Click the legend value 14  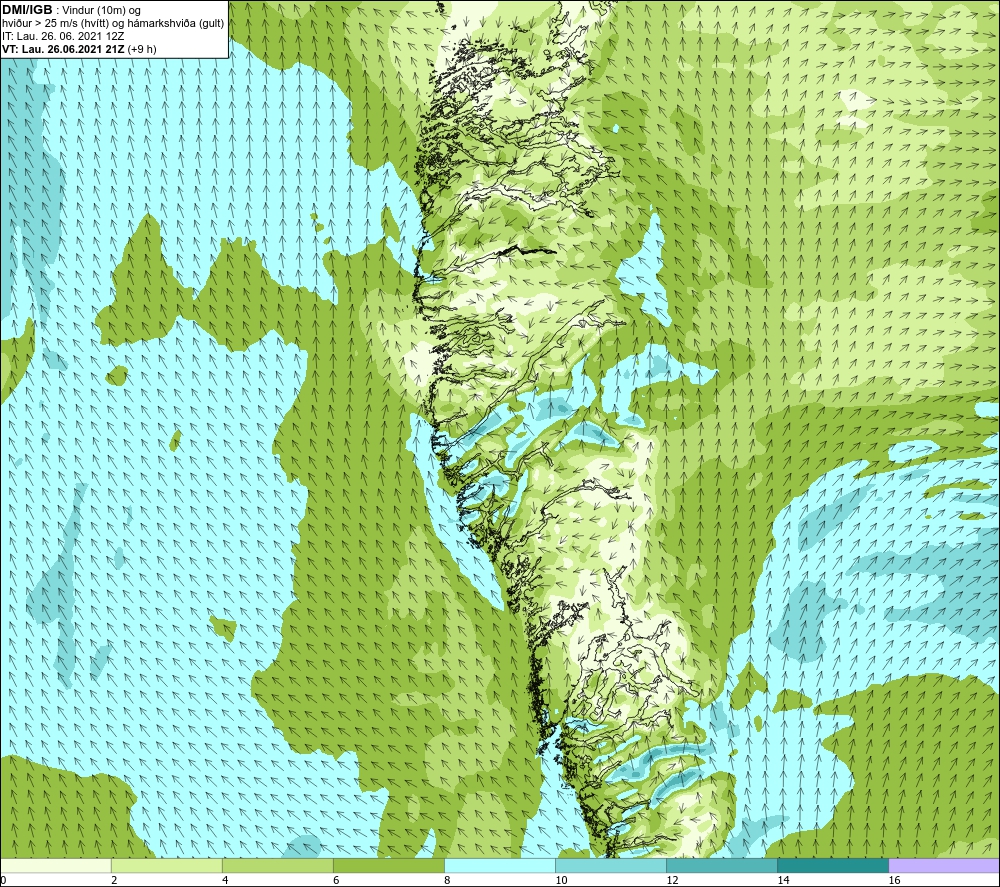click(x=783, y=881)
